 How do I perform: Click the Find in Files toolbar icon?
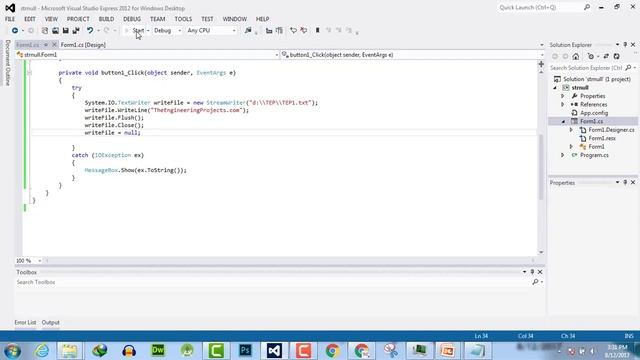coord(248,31)
